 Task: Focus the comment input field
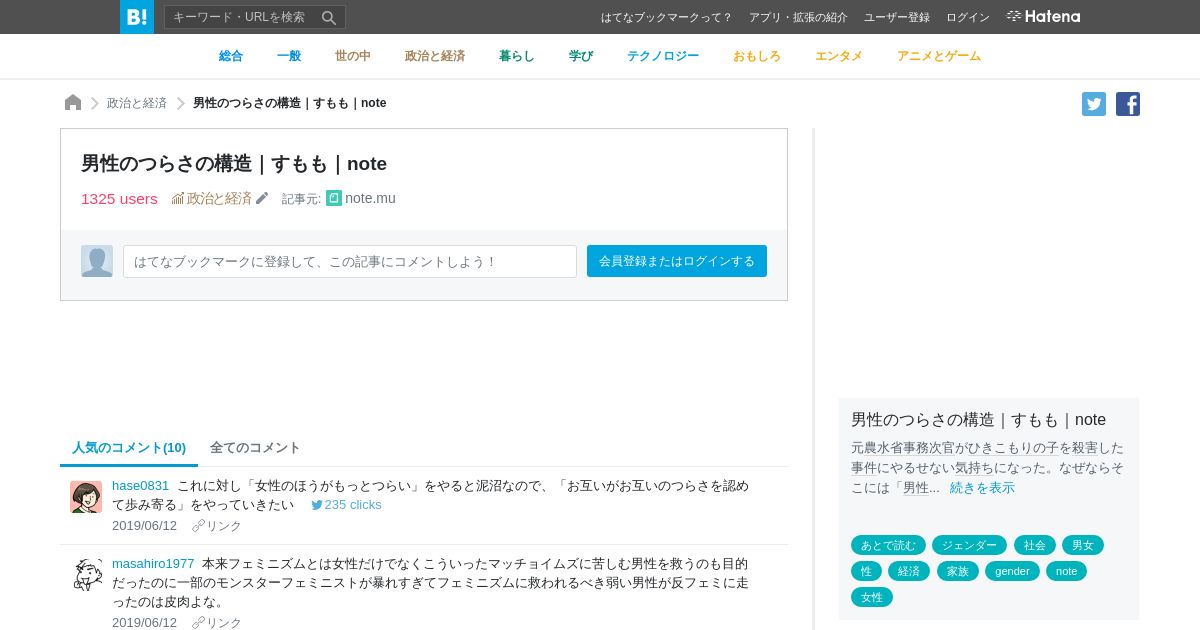350,261
